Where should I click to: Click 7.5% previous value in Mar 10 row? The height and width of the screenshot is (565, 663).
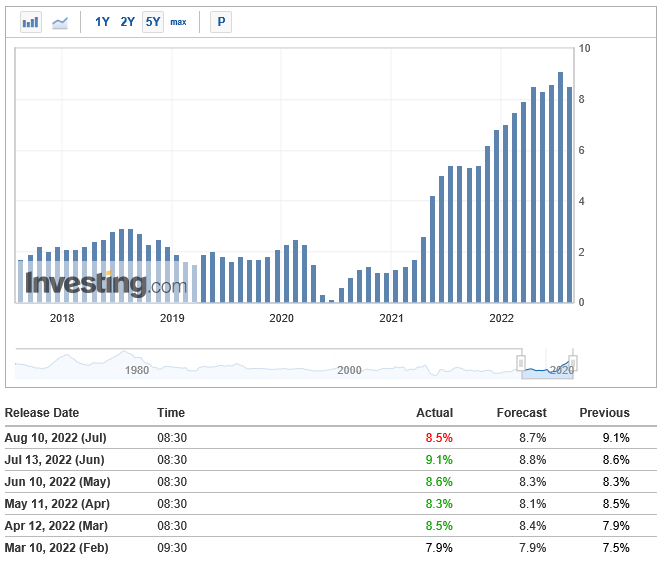(616, 548)
